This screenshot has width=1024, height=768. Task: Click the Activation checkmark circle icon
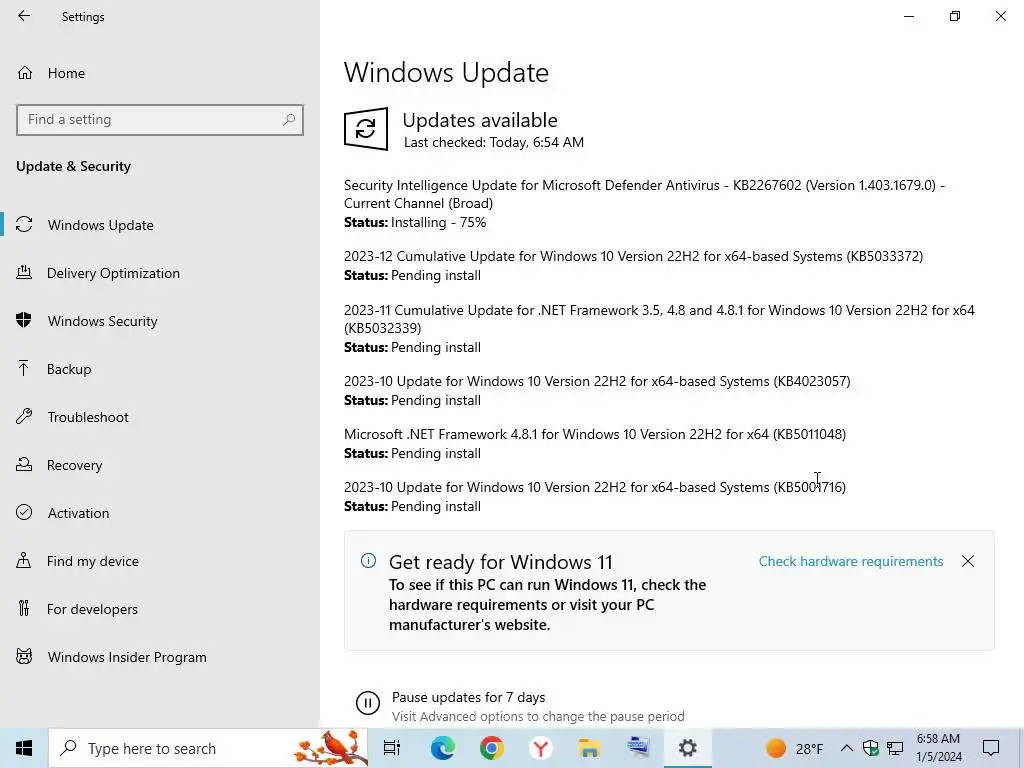24,513
